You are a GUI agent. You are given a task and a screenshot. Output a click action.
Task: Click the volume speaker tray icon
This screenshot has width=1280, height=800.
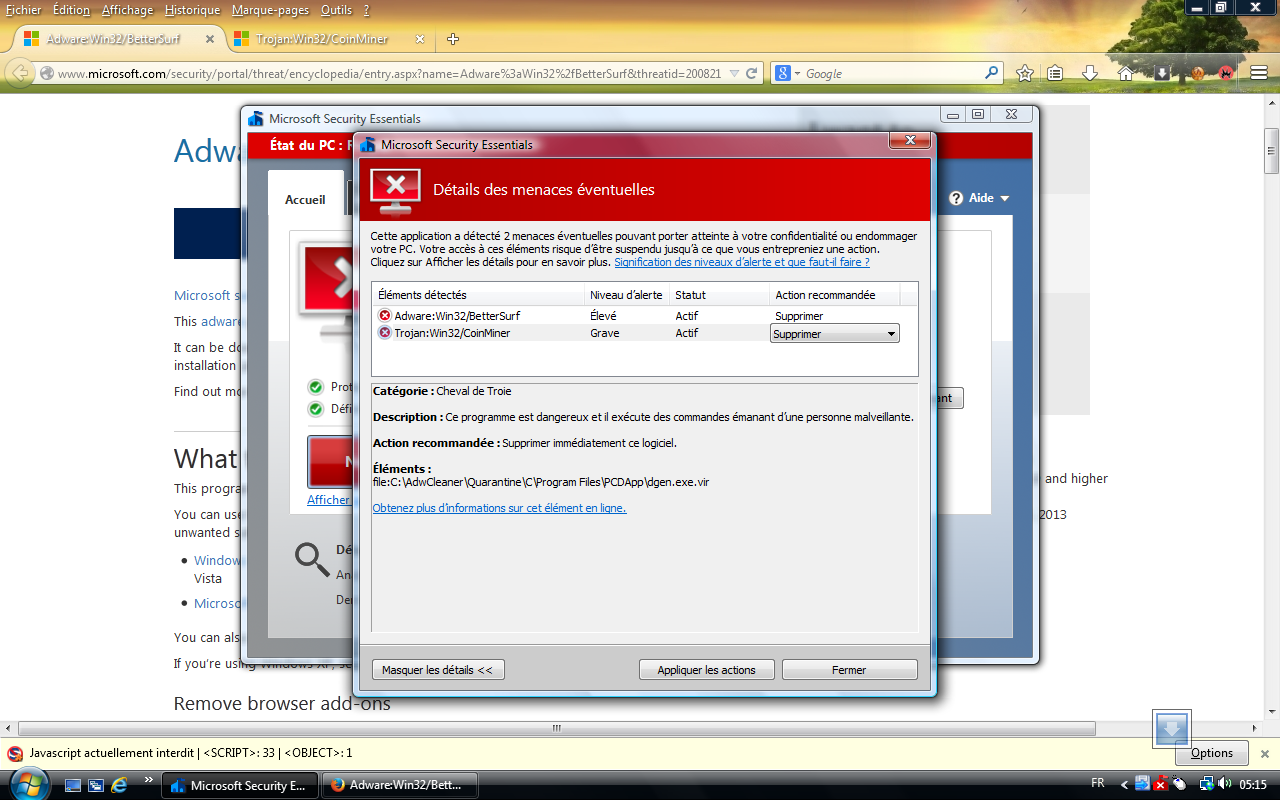[x=1223, y=784]
